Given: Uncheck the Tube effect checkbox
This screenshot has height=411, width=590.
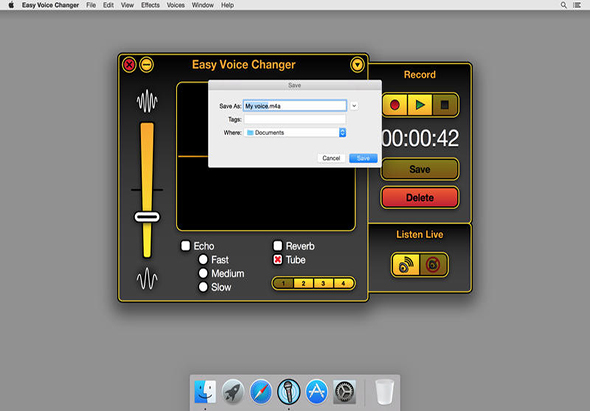Looking at the screenshot, I should pyautogui.click(x=278, y=260).
